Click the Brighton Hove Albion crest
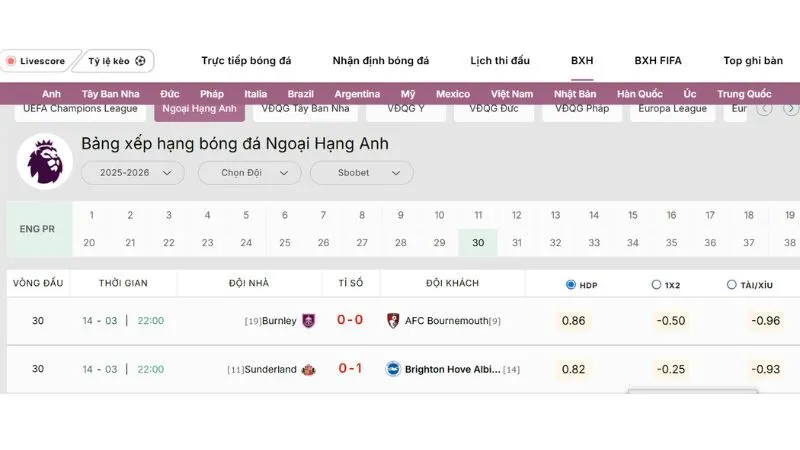The height and width of the screenshot is (450, 800). point(393,369)
